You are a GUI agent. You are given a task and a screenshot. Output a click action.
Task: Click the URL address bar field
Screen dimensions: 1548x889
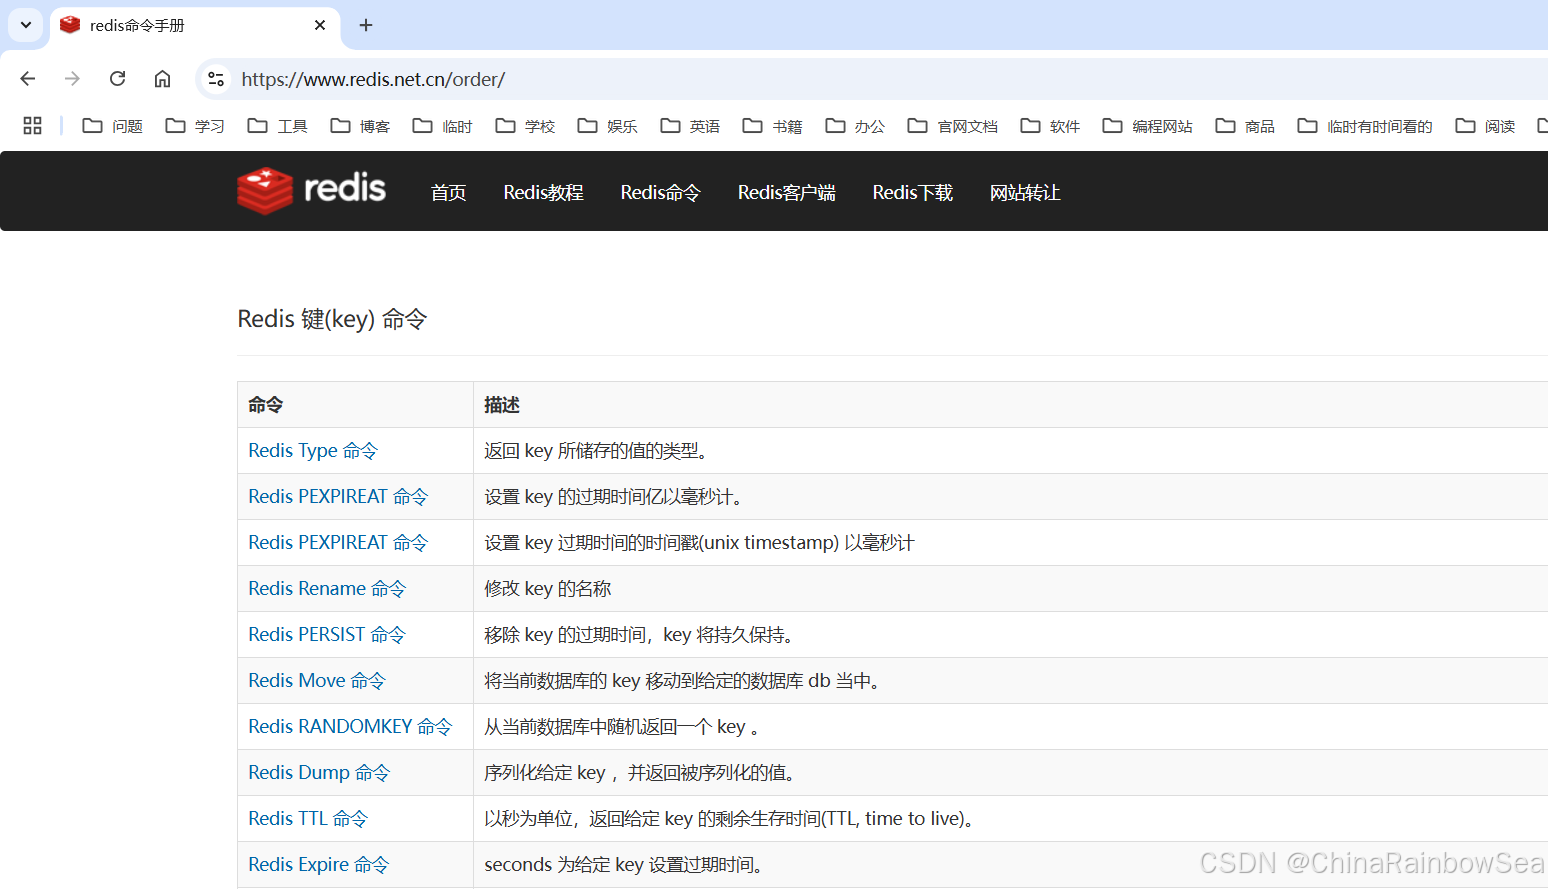800,79
